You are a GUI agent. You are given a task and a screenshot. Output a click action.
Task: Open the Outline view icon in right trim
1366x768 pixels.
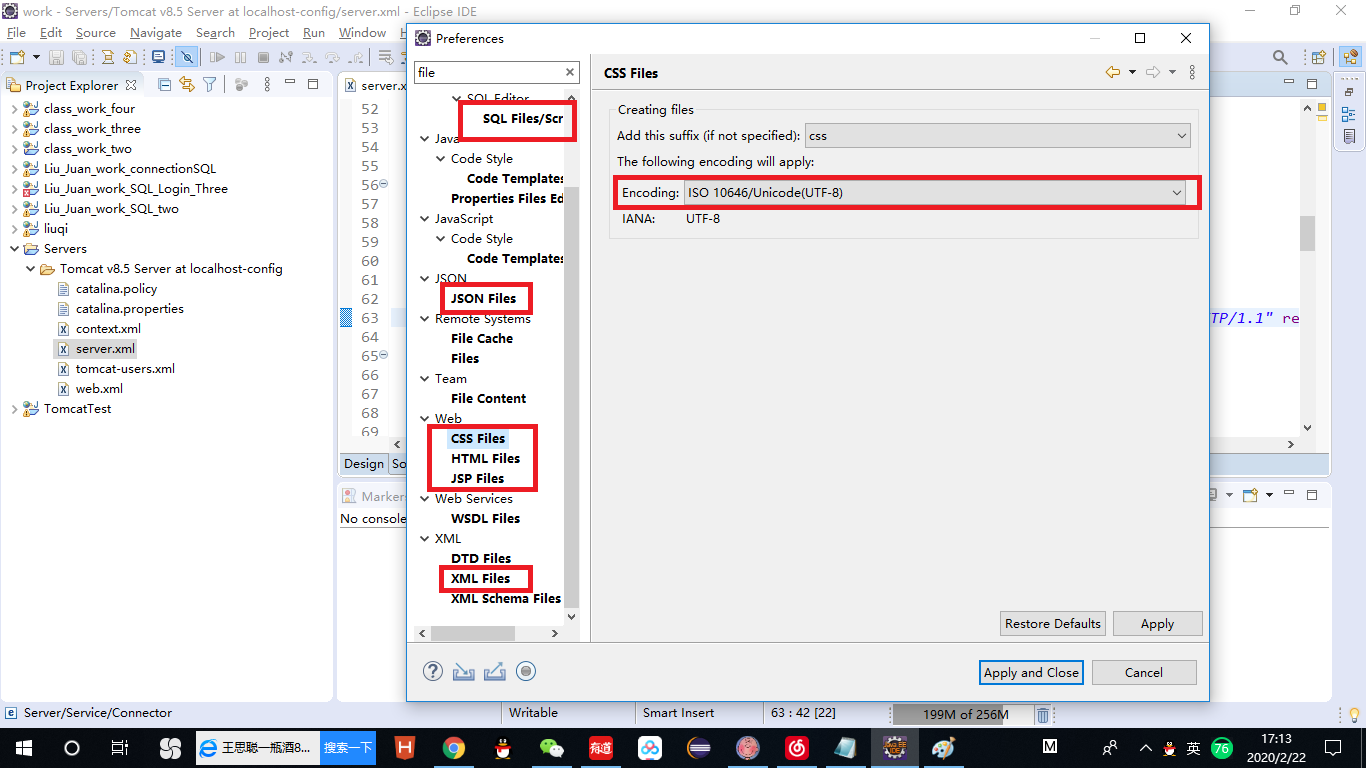coord(1349,114)
